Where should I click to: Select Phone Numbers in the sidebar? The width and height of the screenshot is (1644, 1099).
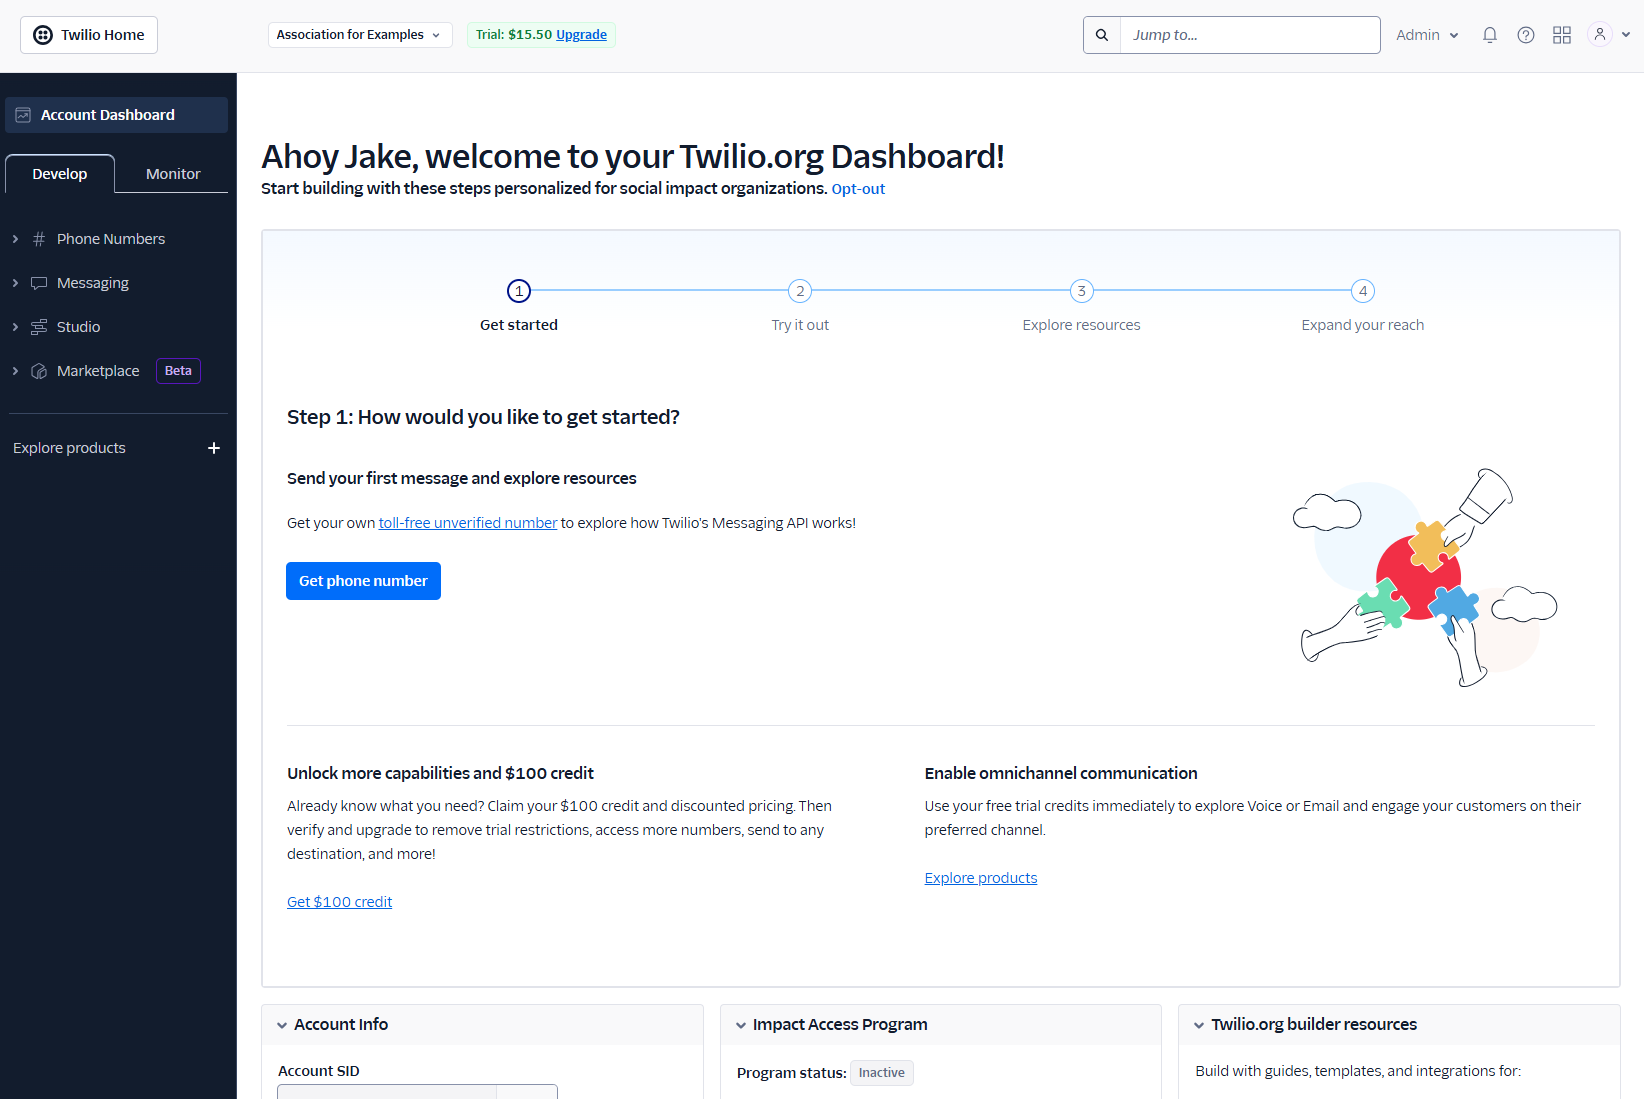[x=110, y=238]
